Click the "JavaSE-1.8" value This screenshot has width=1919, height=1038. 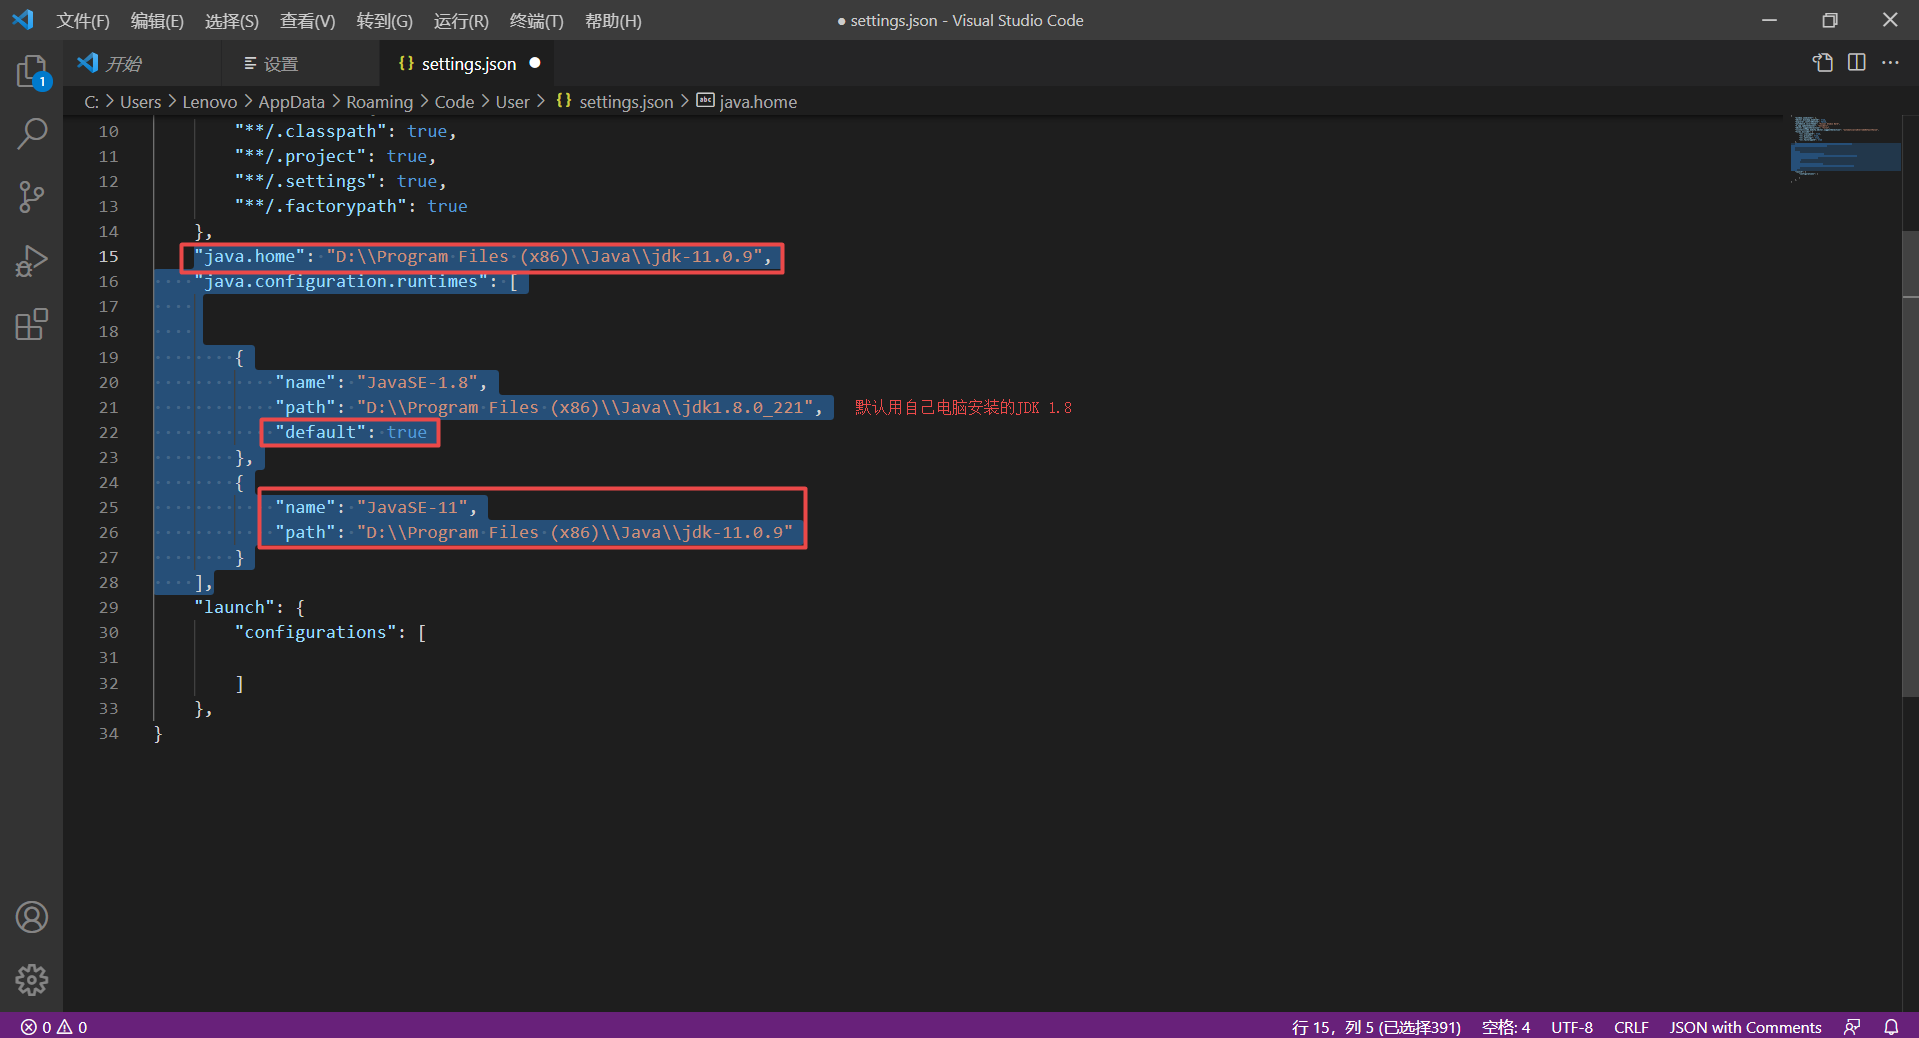point(417,383)
